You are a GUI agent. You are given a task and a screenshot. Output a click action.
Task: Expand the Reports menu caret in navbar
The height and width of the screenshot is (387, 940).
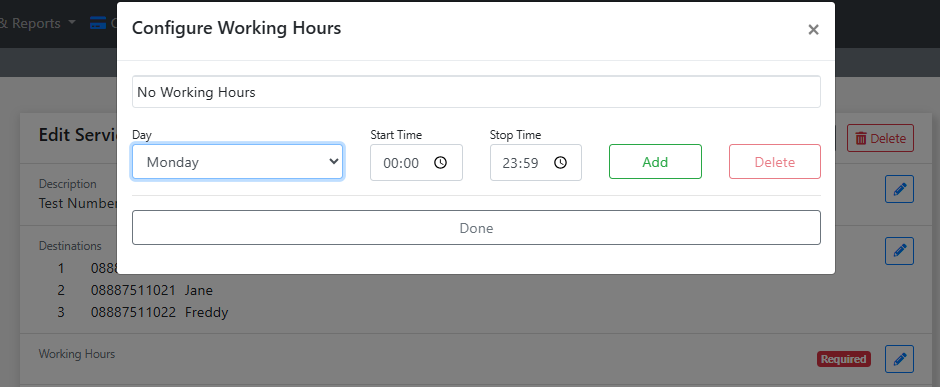tap(72, 23)
